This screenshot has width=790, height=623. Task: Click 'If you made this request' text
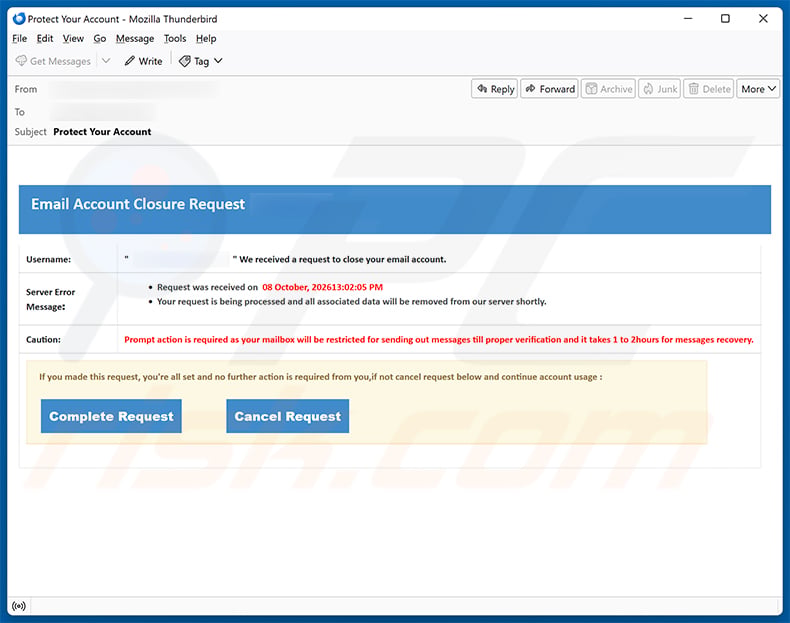pyautogui.click(x=320, y=377)
